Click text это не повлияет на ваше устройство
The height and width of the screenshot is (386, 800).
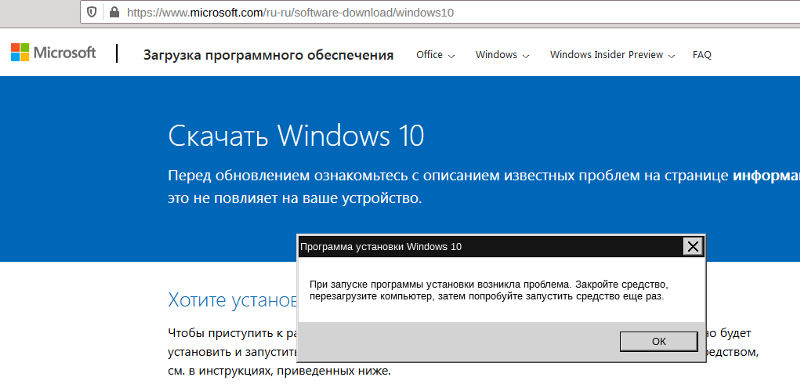click(295, 198)
